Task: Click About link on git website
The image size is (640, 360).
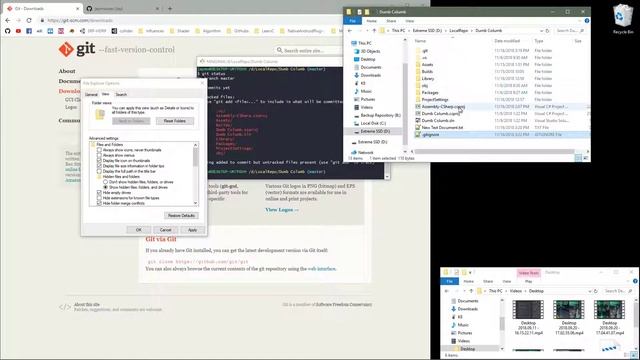Action: pyautogui.click(x=67, y=71)
